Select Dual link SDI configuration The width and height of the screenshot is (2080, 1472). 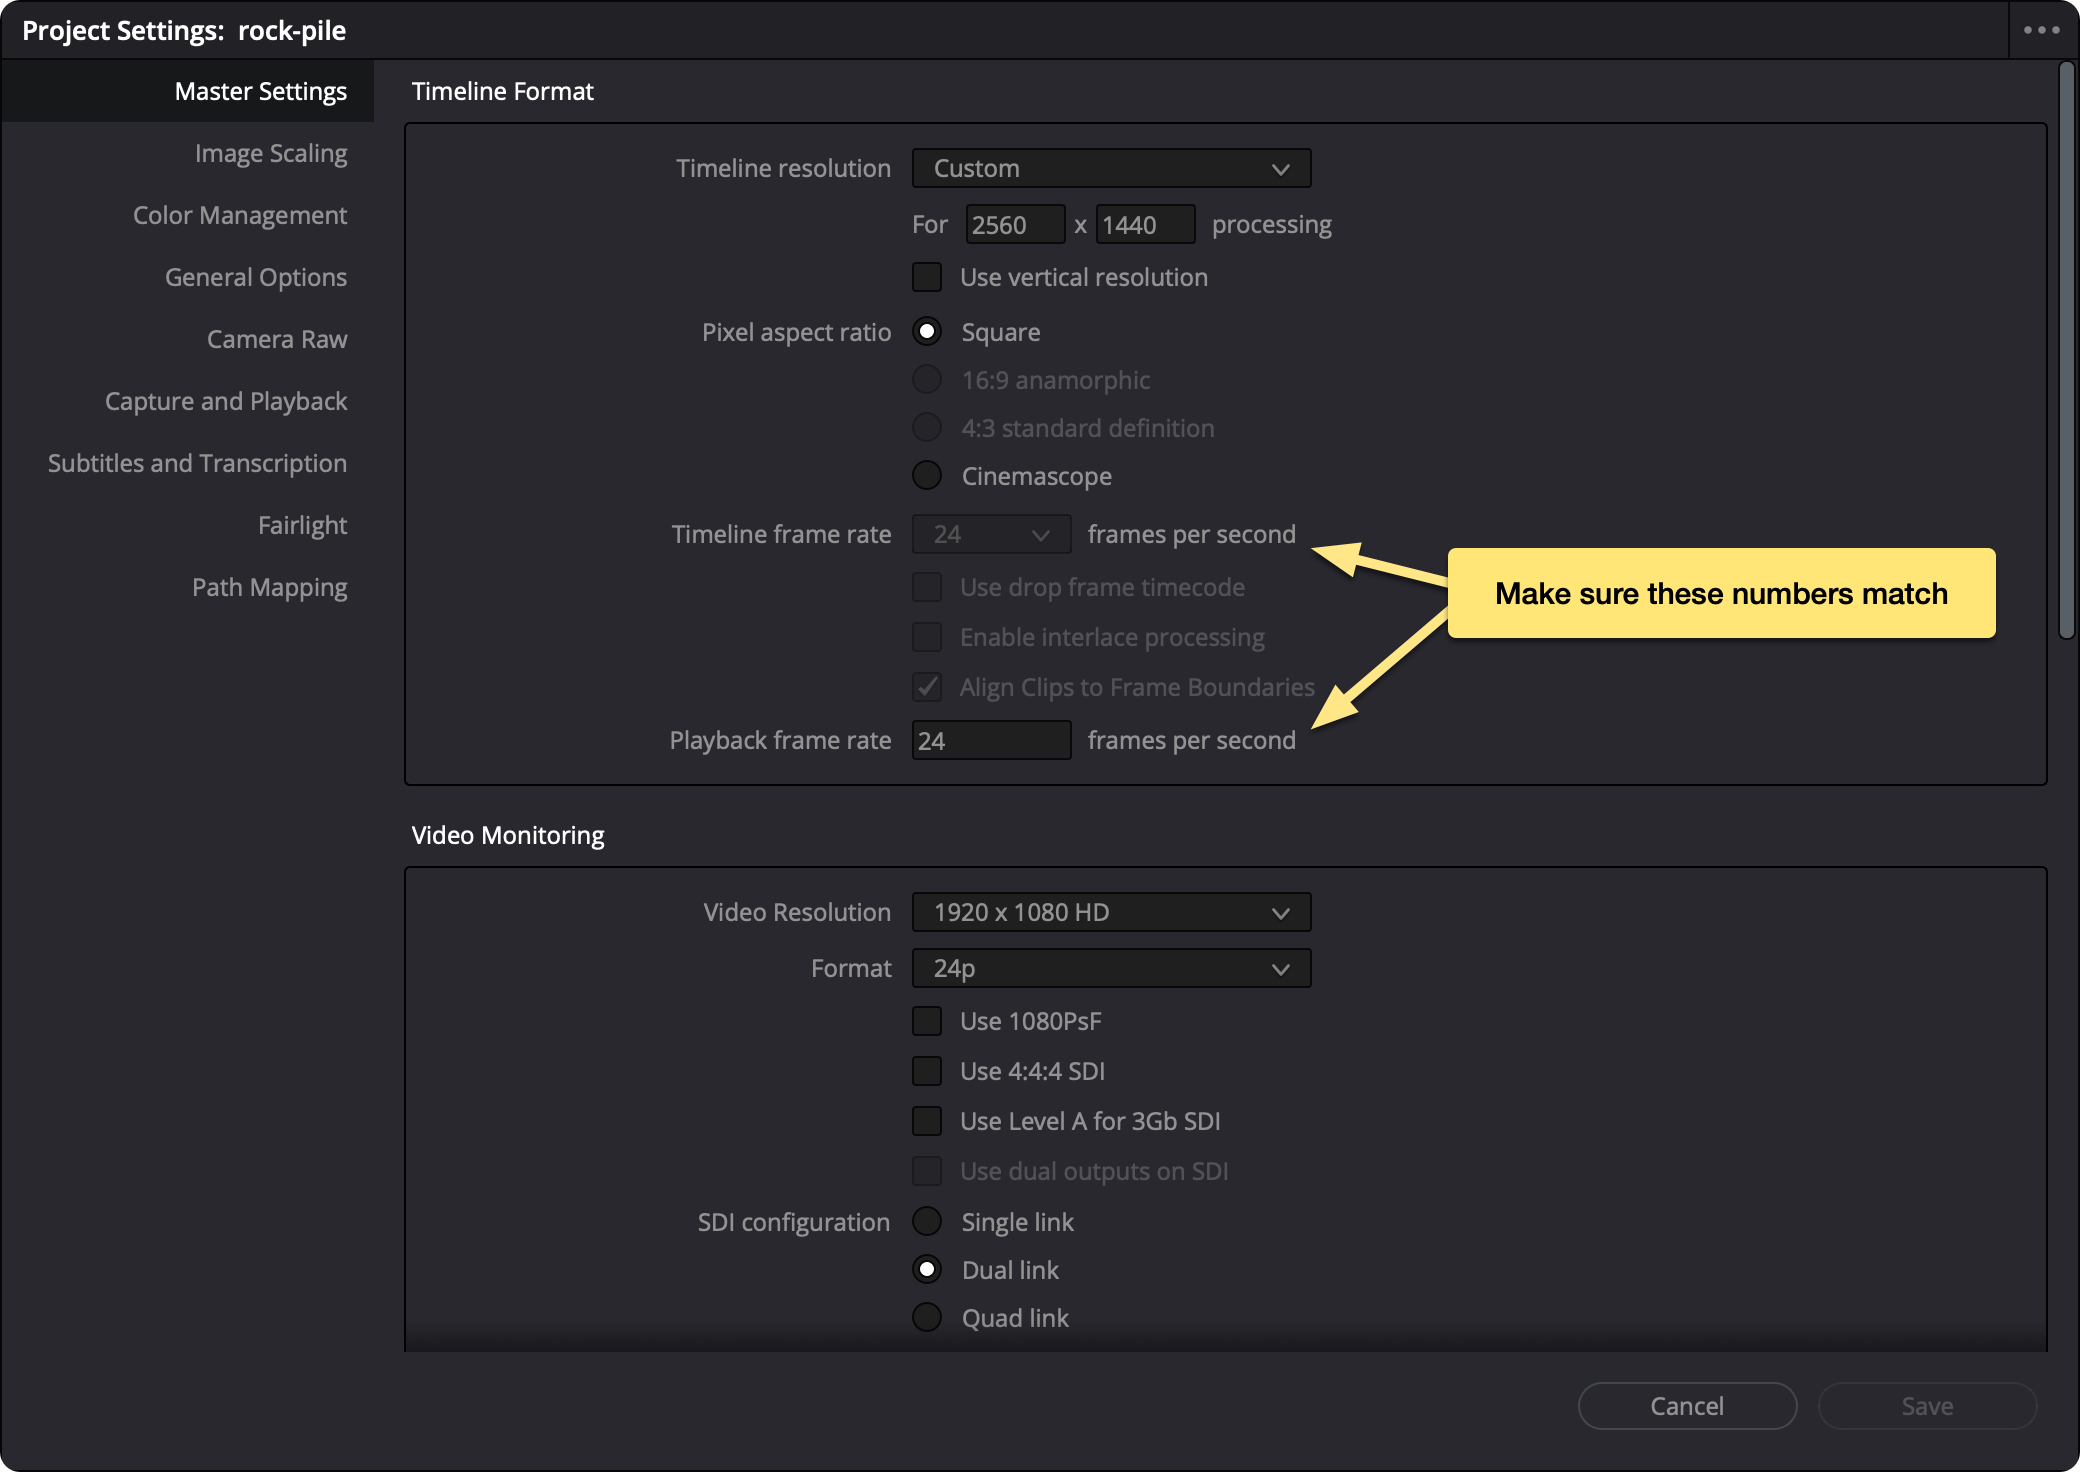[x=927, y=1269]
